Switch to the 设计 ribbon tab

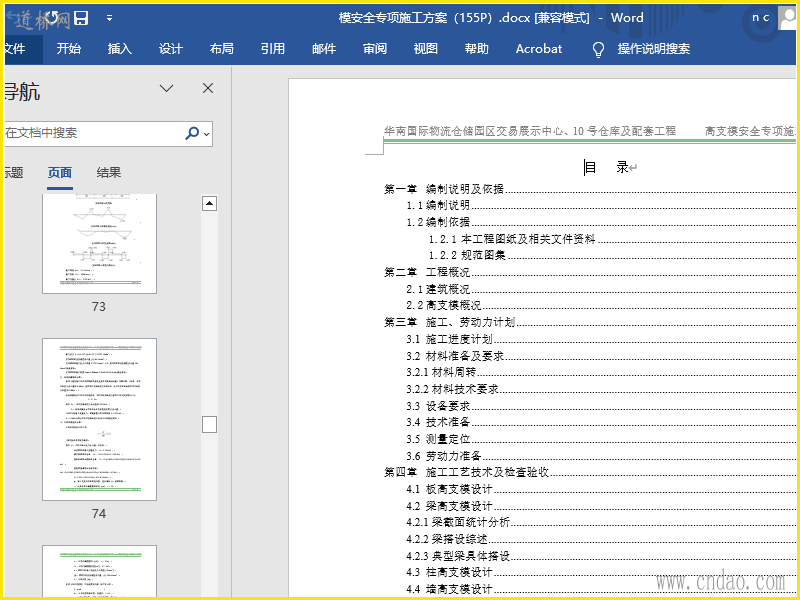[x=170, y=49]
